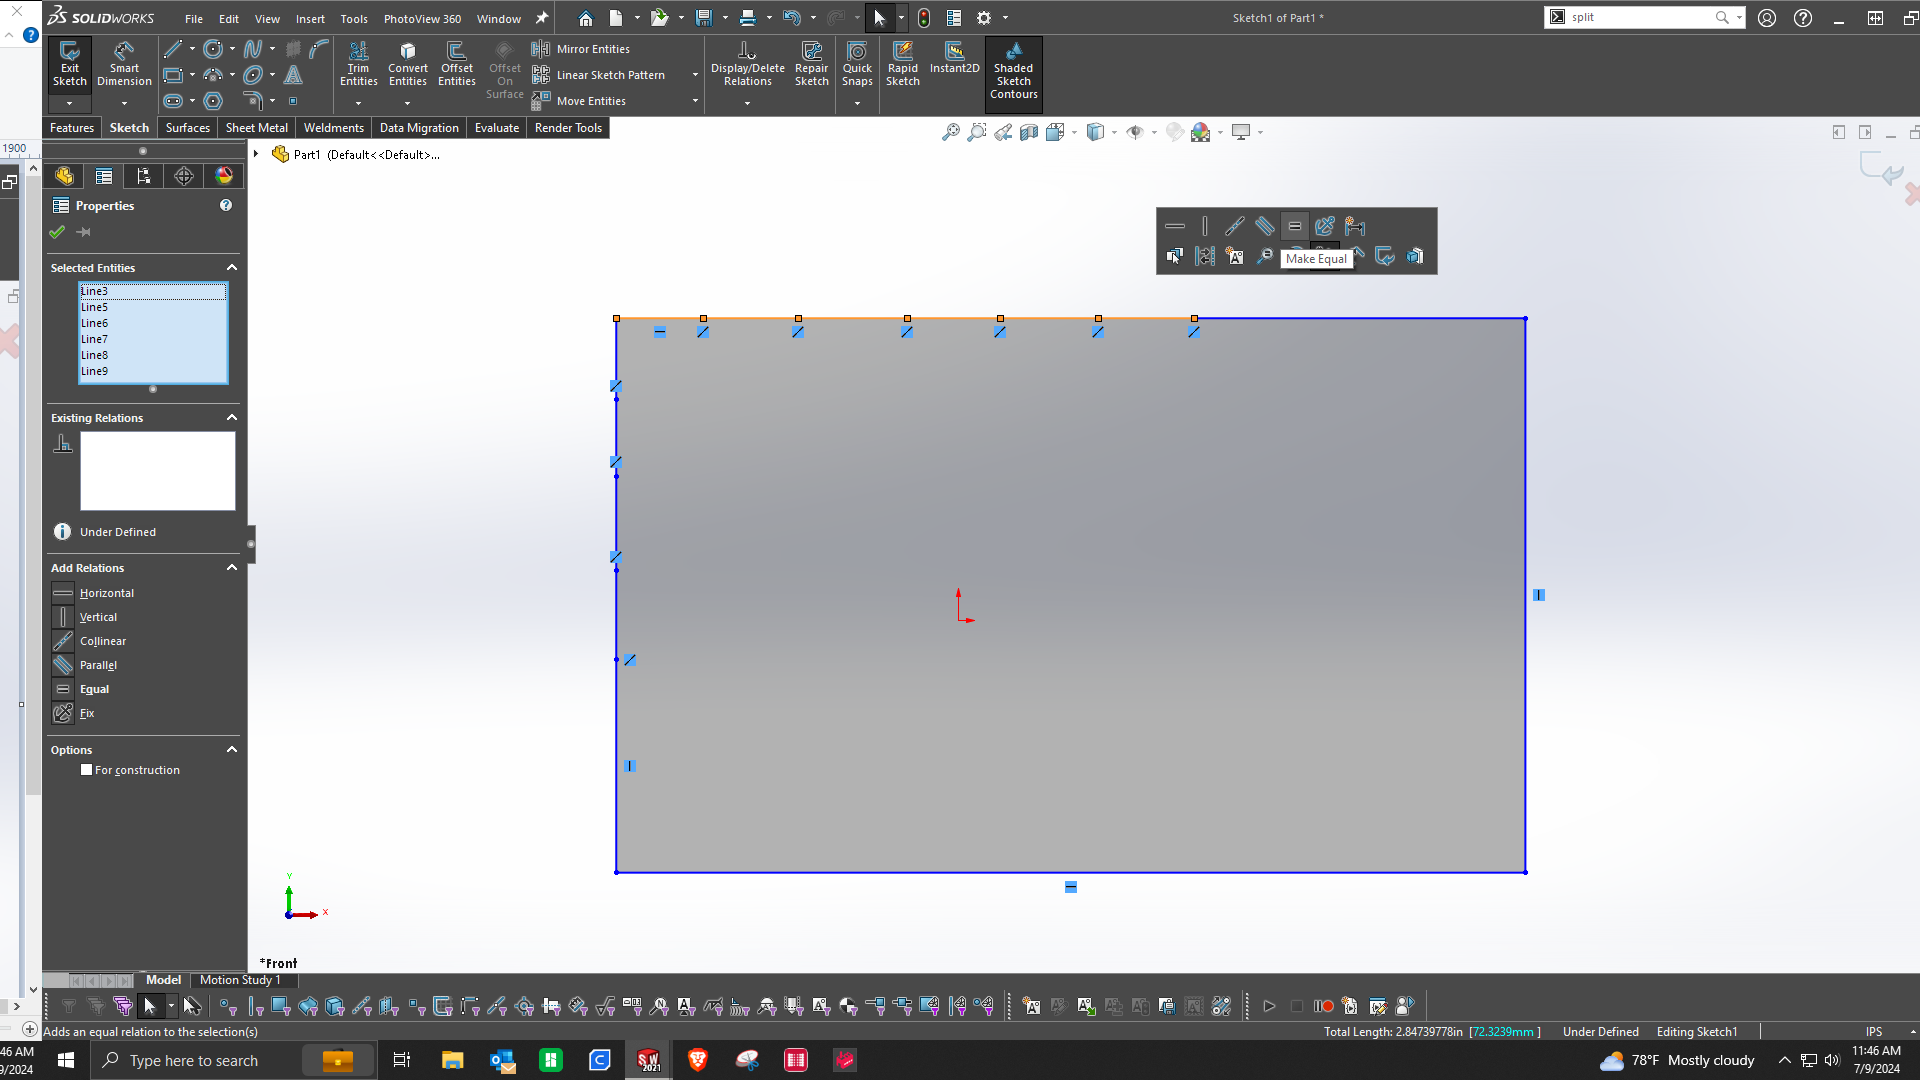Expand the Part1 feature tree node
The height and width of the screenshot is (1080, 1920).
[257, 154]
